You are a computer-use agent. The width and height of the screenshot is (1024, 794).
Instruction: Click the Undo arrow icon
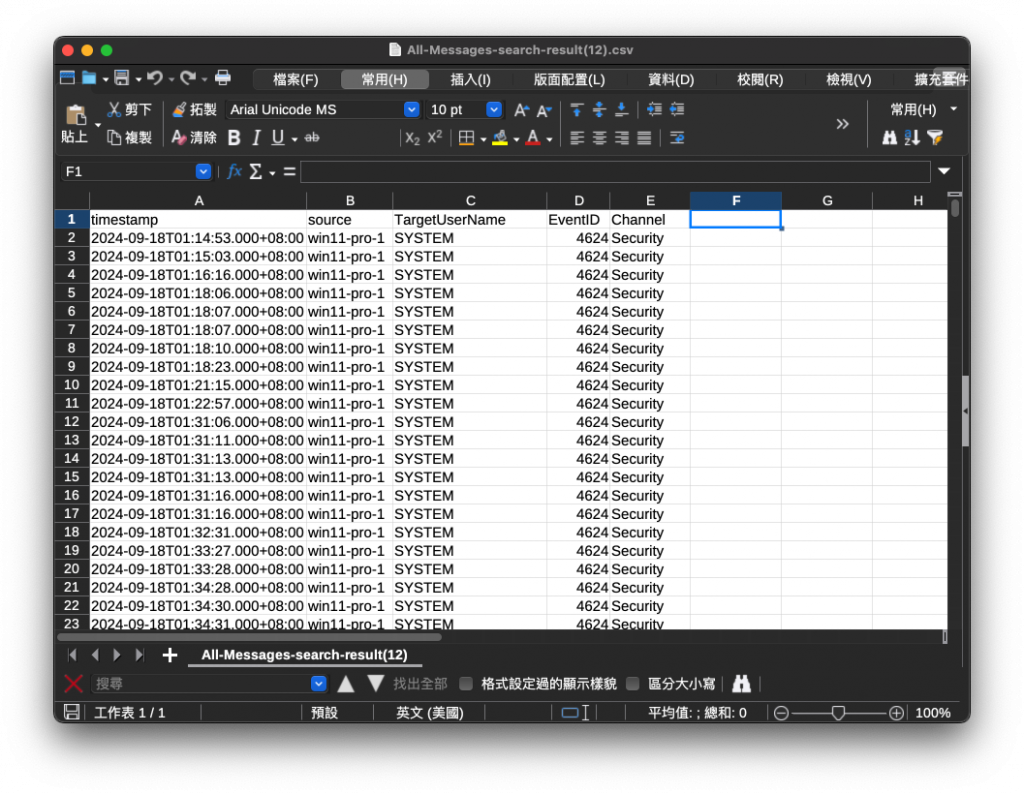pos(155,78)
